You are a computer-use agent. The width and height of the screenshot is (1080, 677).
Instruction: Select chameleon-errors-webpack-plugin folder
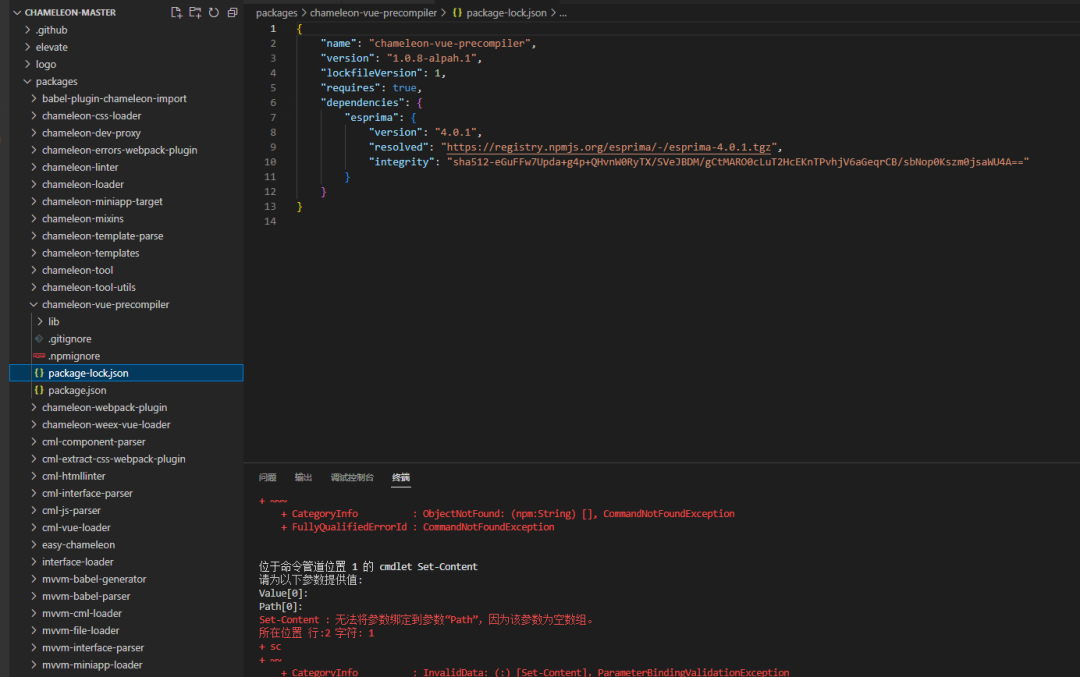click(119, 150)
